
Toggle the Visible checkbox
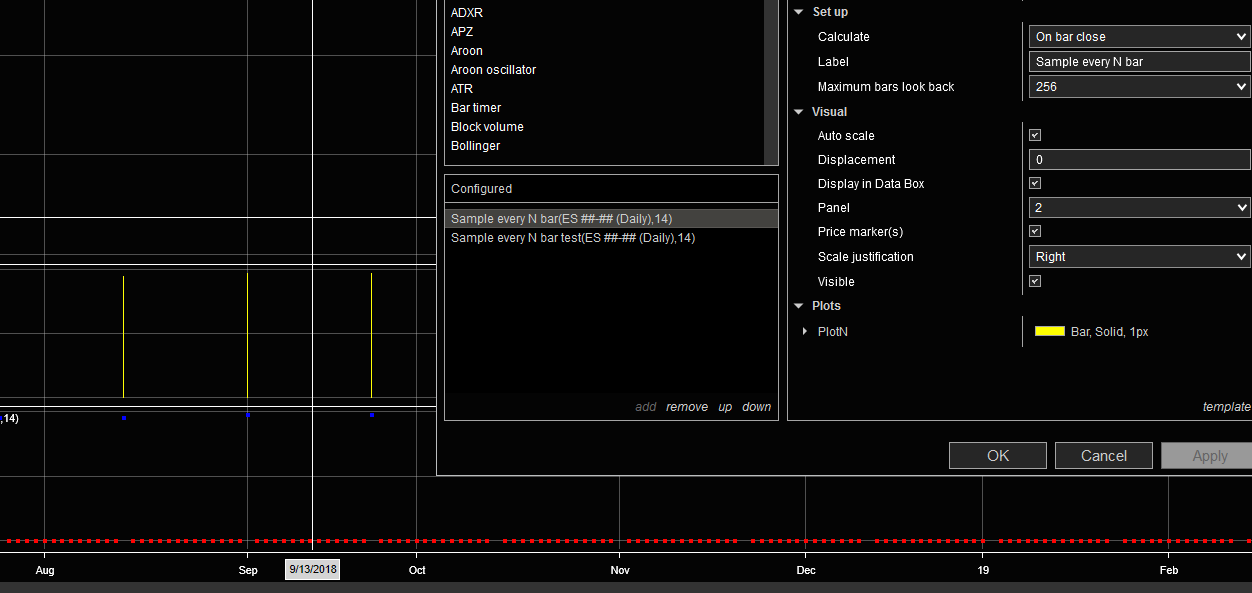pyautogui.click(x=1035, y=282)
